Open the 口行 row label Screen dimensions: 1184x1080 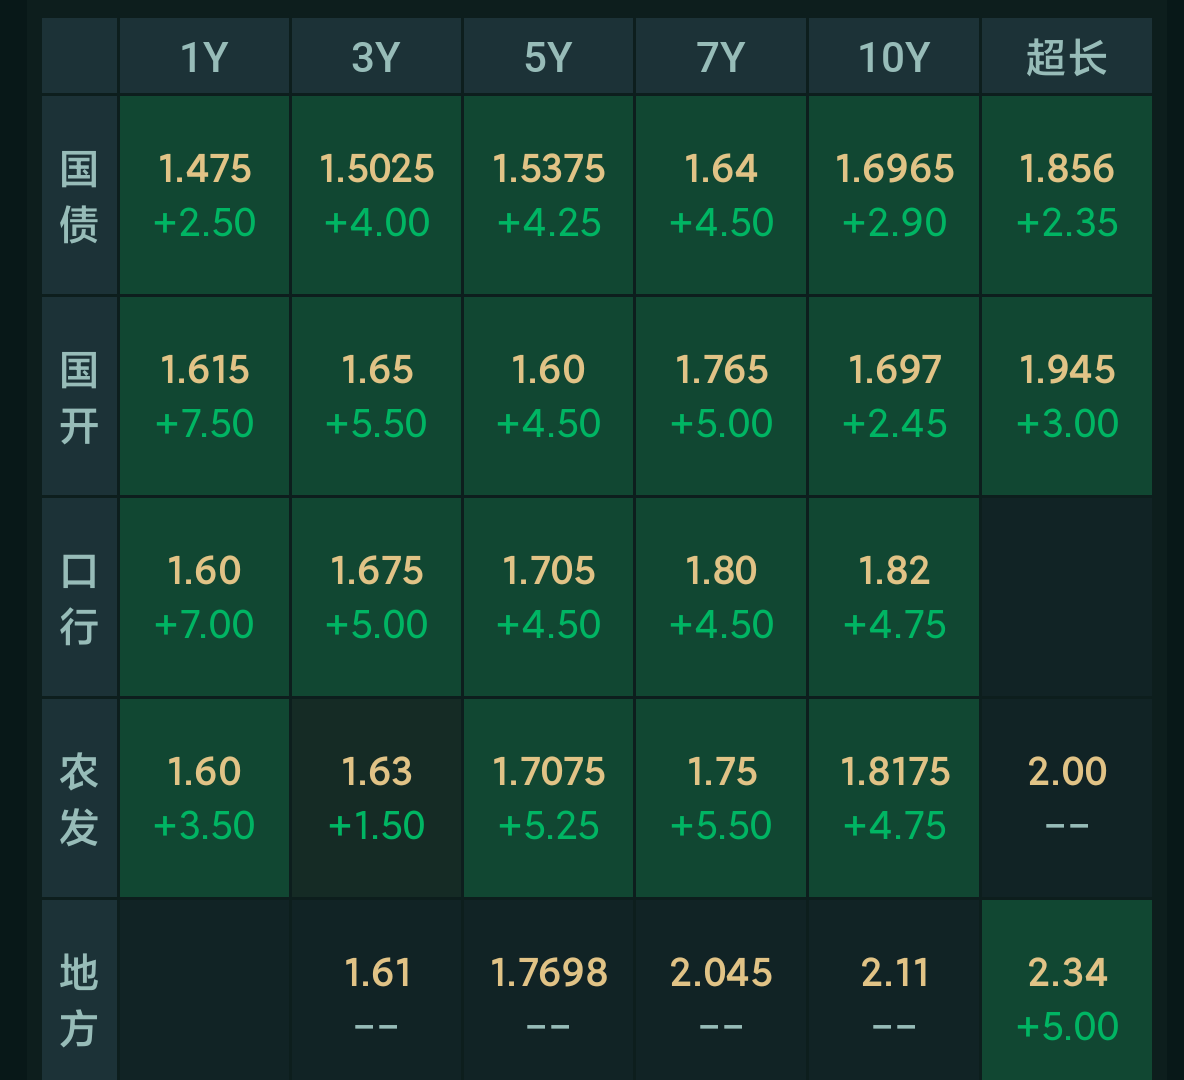click(79, 596)
